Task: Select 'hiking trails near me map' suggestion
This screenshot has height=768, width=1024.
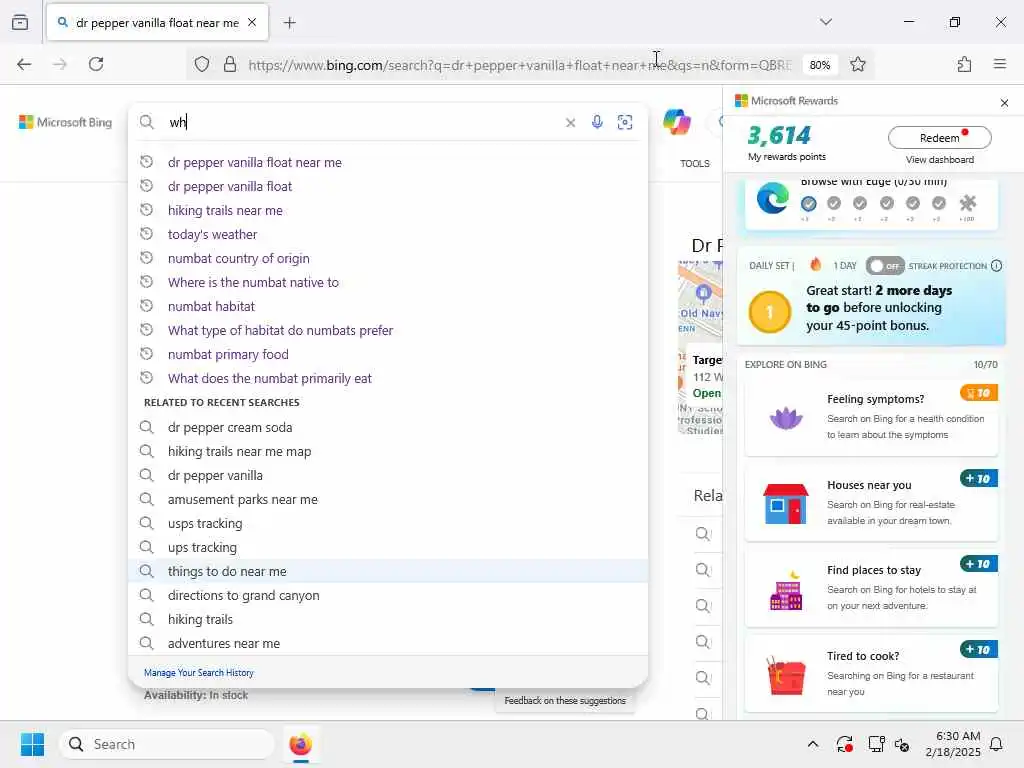Action: [x=388, y=451]
